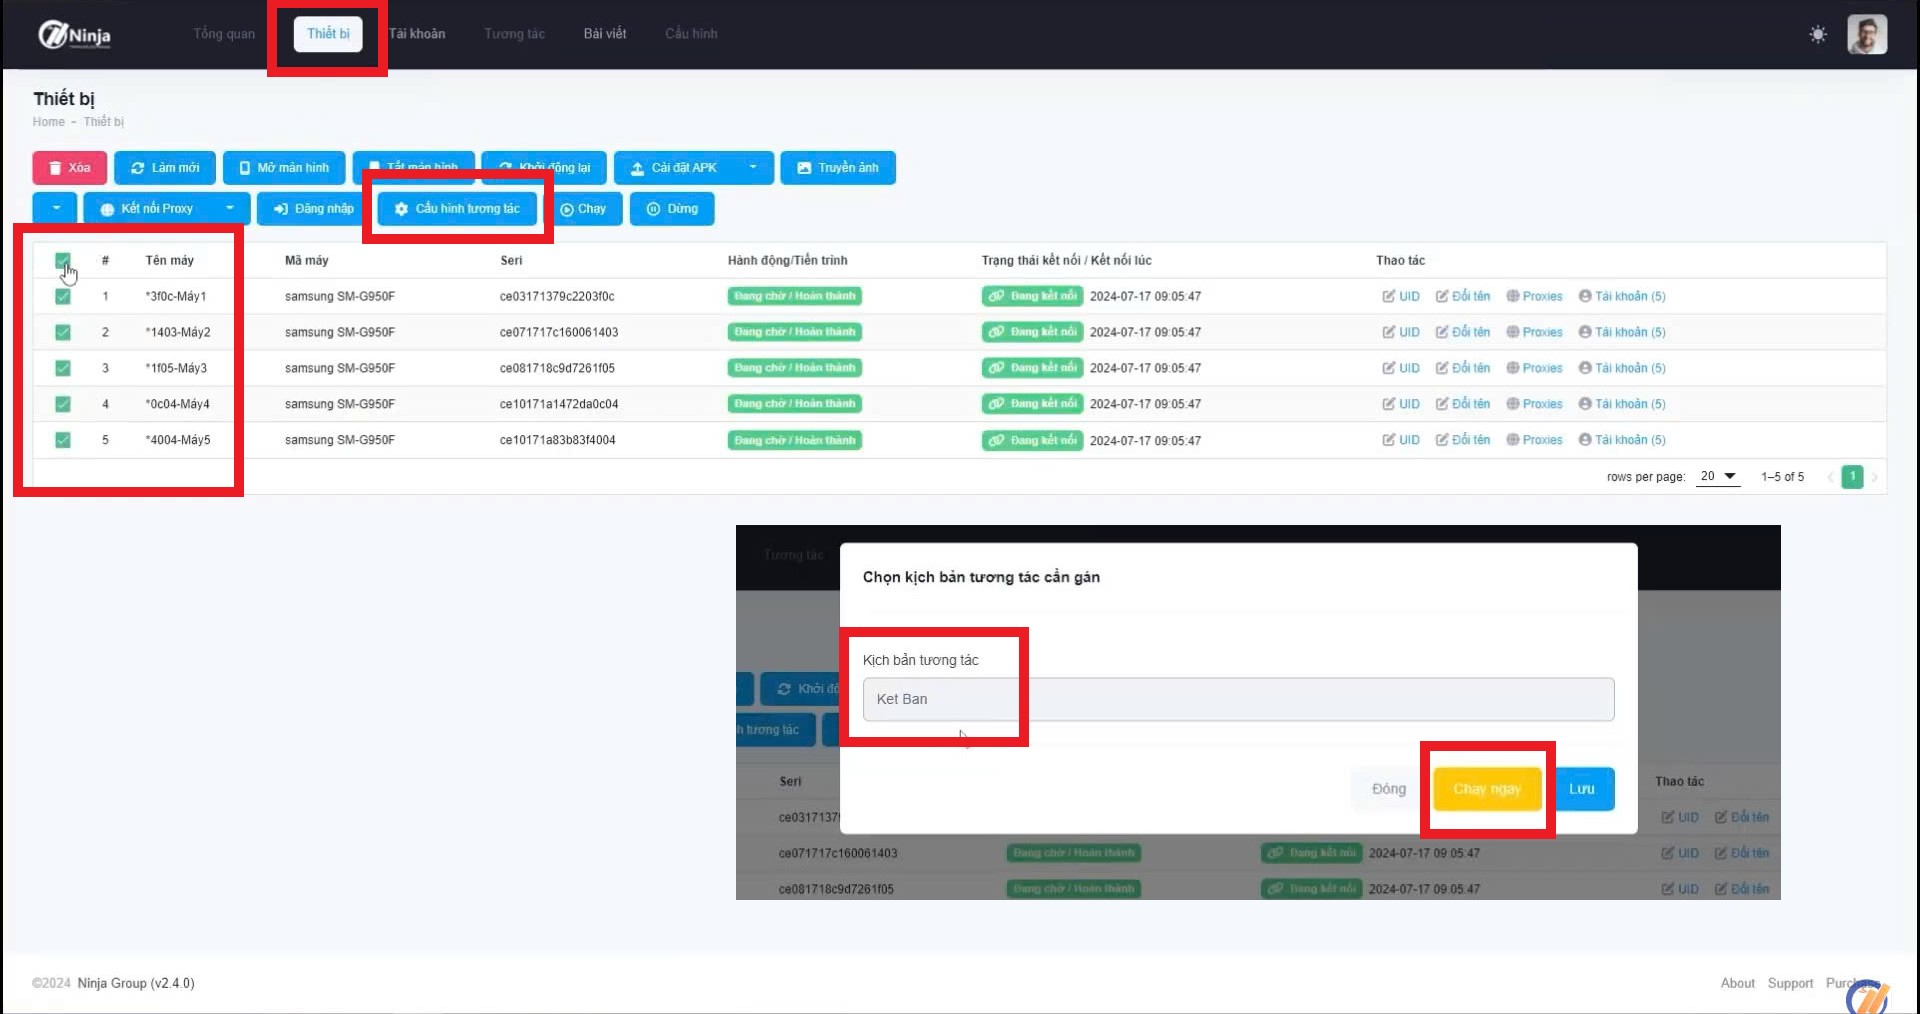Viewport: 1920px width, 1014px height.
Task: Open Tài khoản (5) for the Máy5 row
Action: [x=1622, y=440]
